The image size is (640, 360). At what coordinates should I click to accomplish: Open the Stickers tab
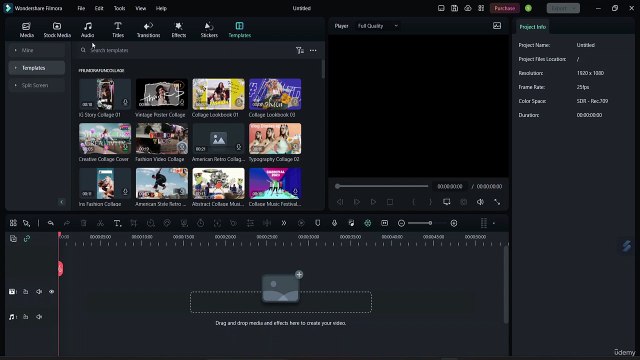209,30
